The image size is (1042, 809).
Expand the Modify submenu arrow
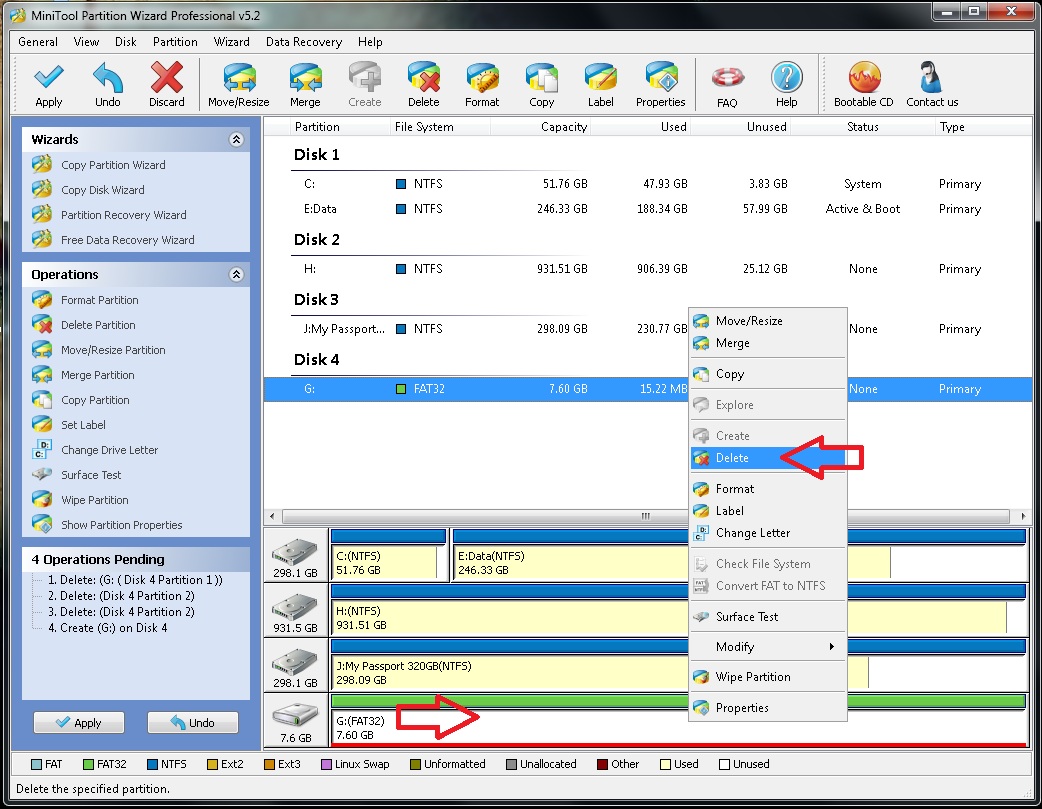tap(831, 647)
